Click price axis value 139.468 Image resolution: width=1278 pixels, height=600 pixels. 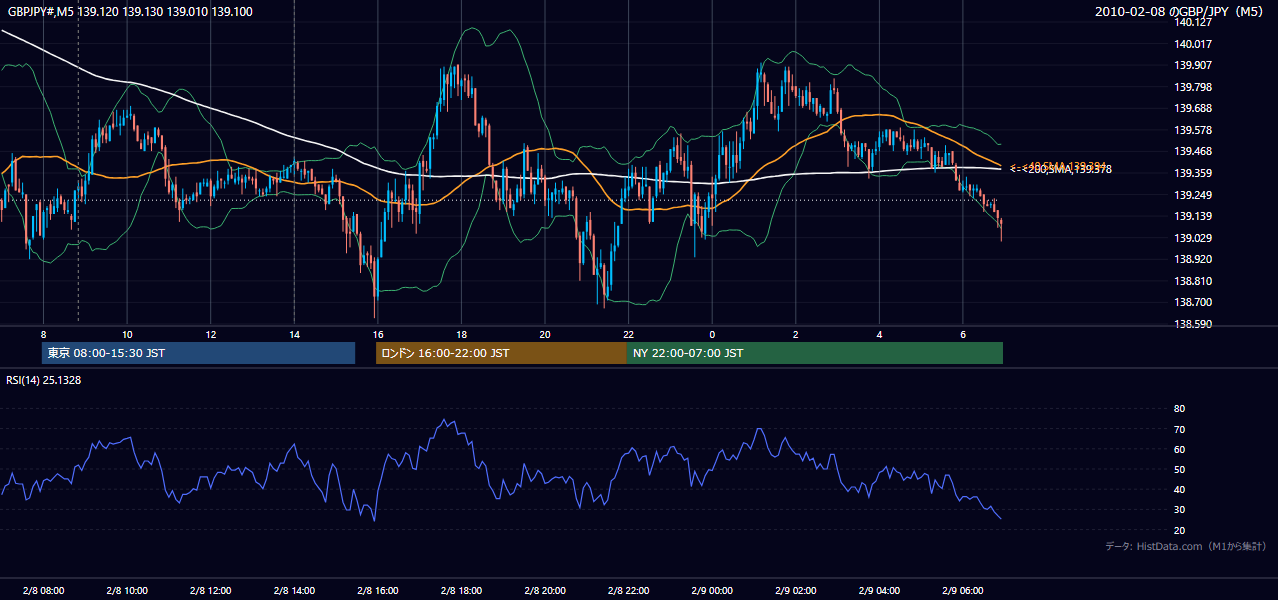[1194, 151]
